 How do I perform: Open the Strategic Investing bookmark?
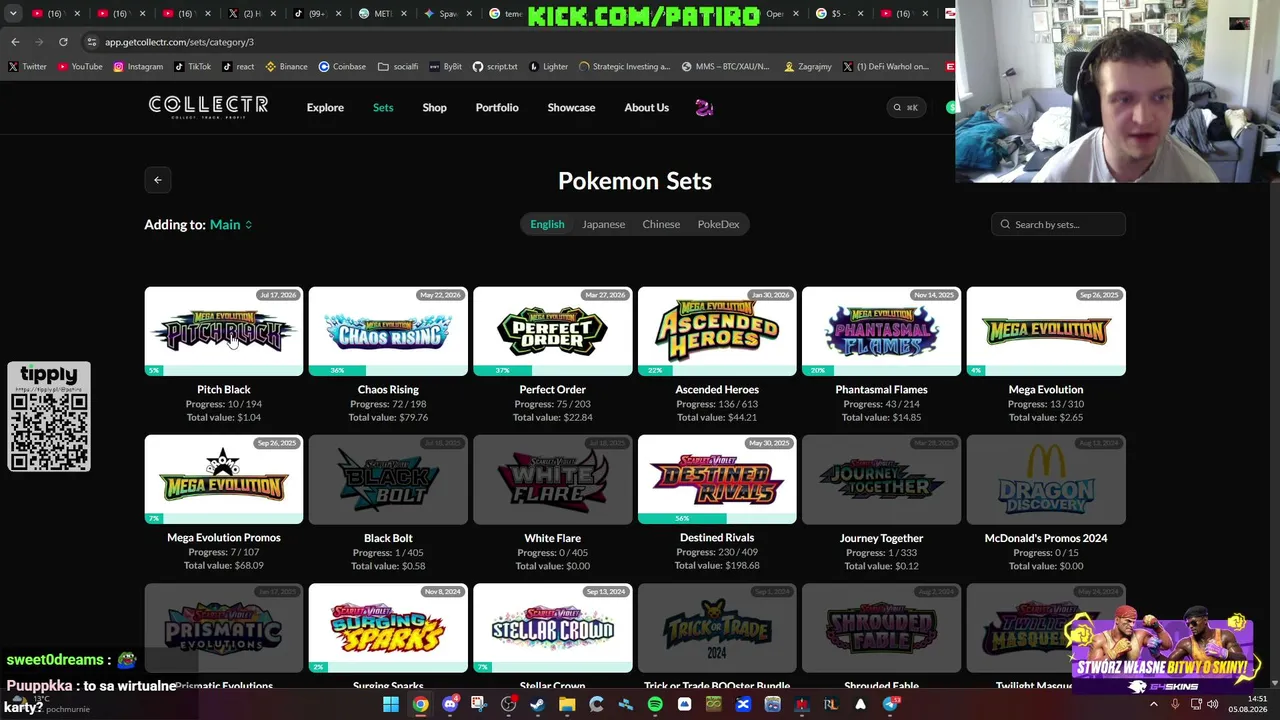[x=625, y=67]
